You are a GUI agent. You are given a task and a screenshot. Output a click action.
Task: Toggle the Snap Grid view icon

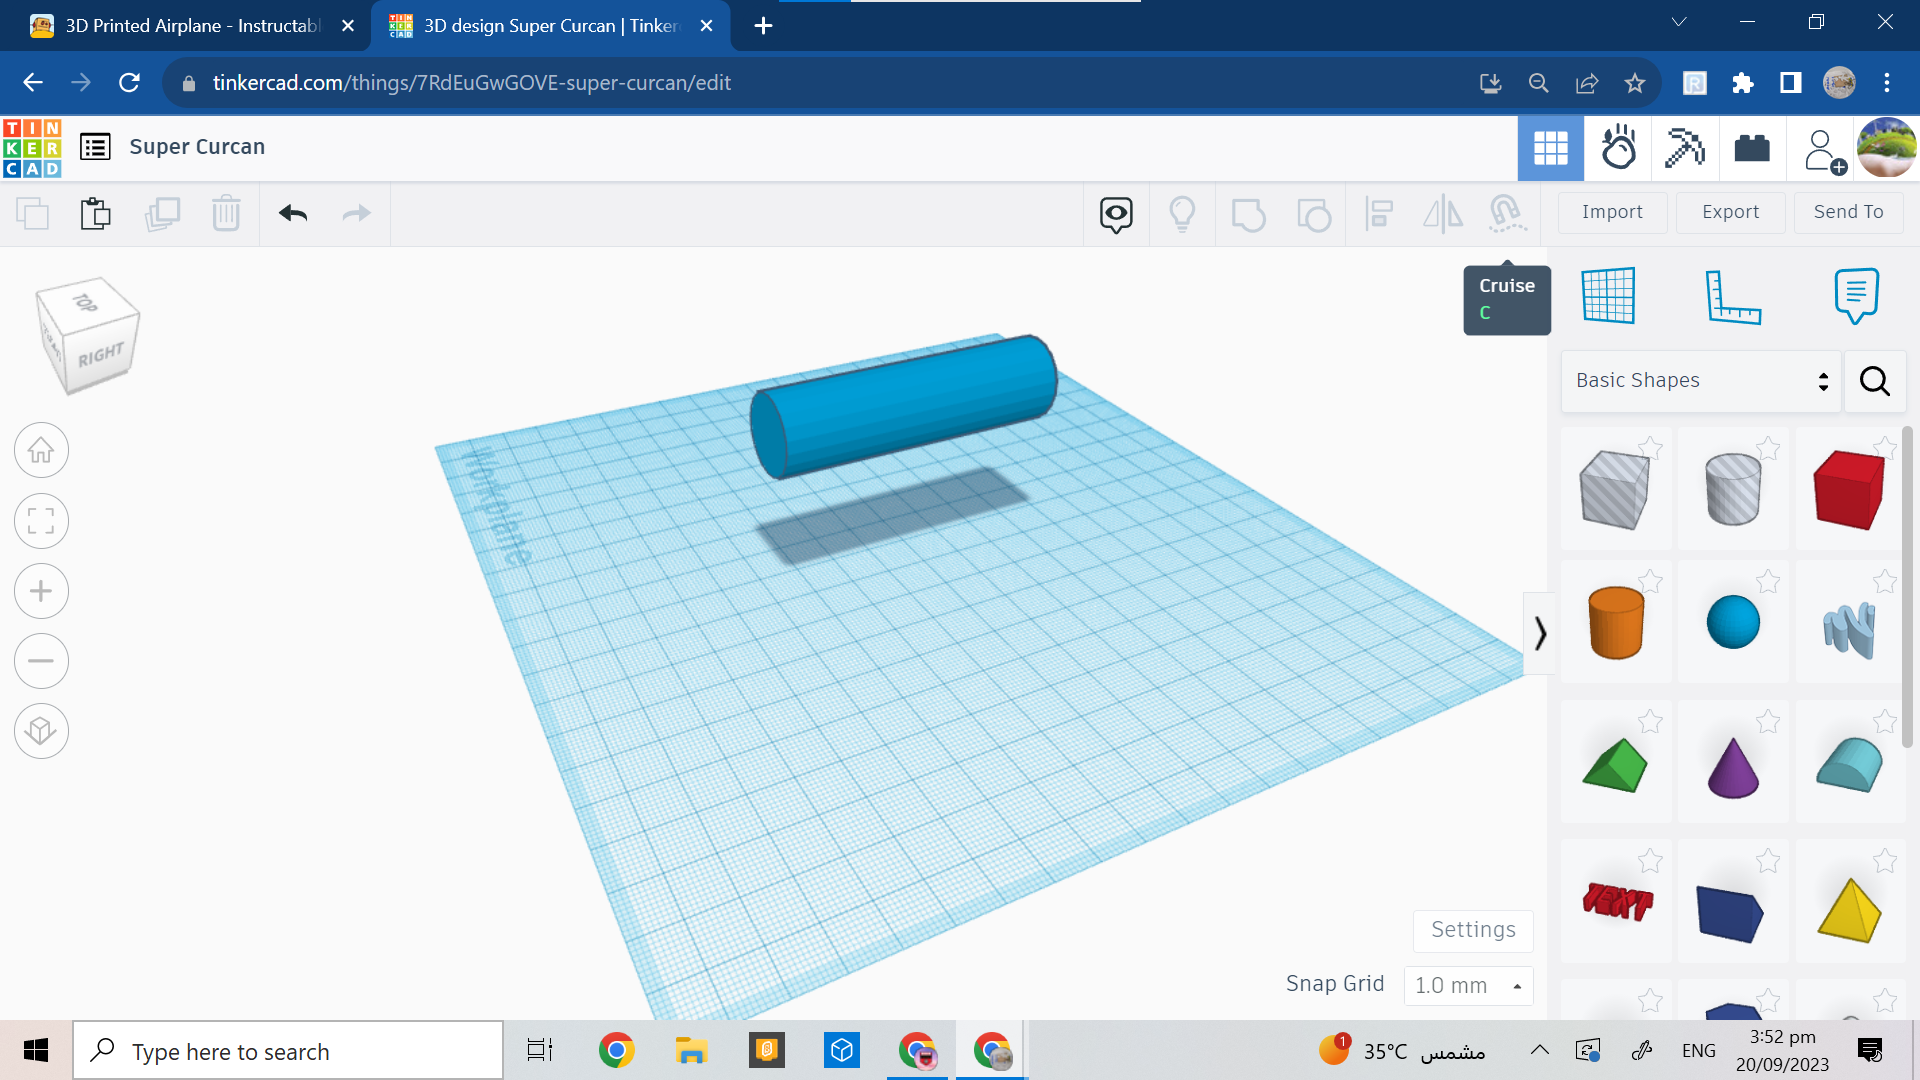(1611, 294)
